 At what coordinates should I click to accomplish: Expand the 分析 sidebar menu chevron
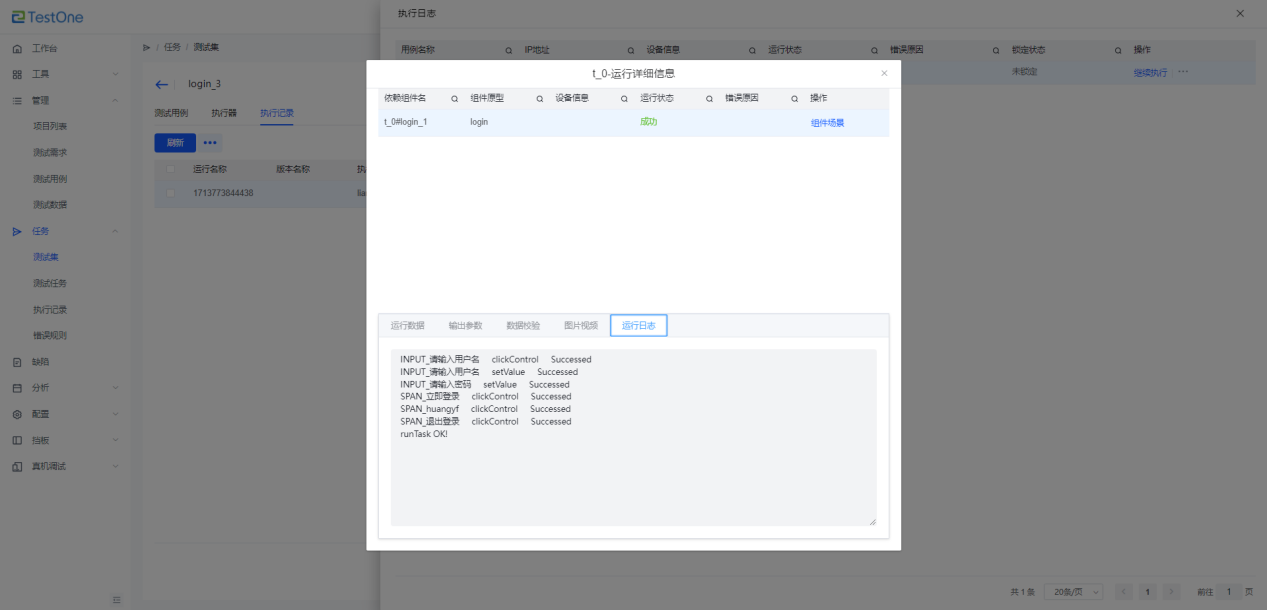(116, 388)
